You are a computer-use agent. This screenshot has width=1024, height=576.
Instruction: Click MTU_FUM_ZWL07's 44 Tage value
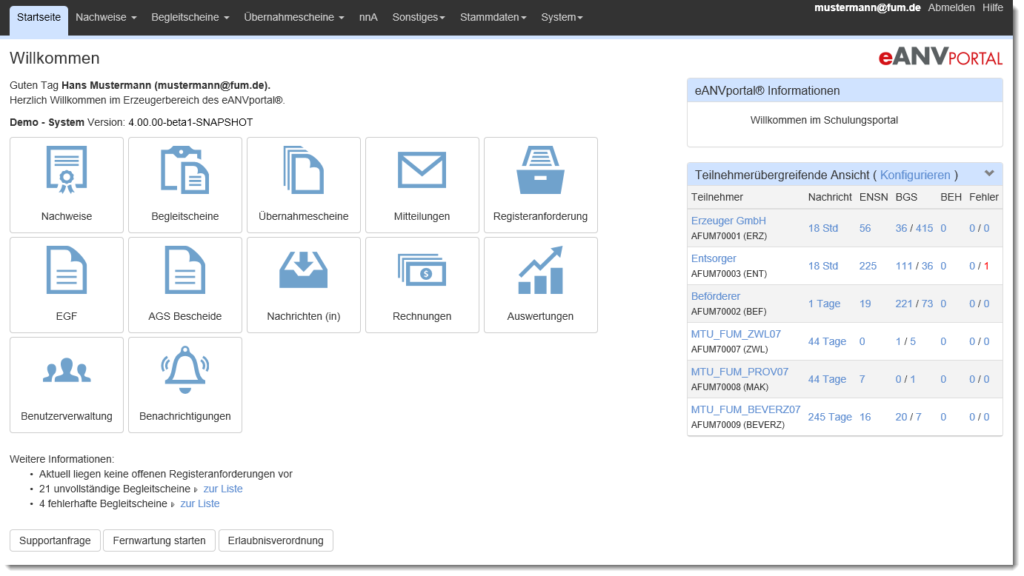(827, 342)
